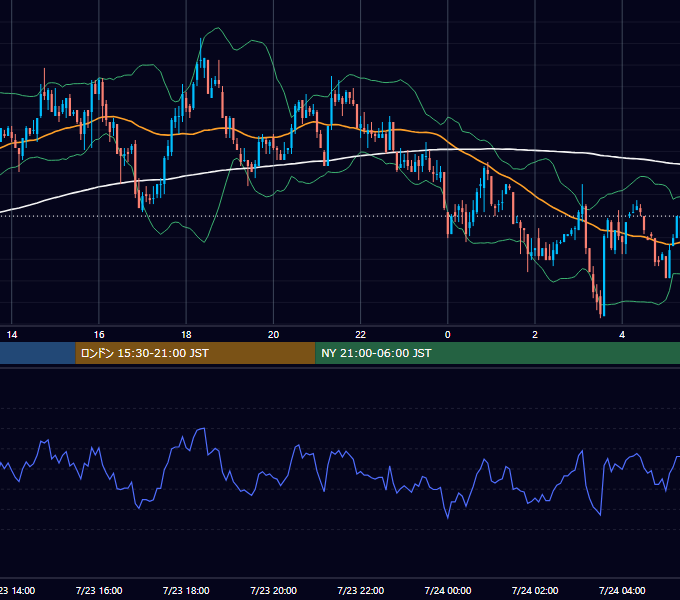The image size is (680, 600).
Task: Click the 7/23 18:00 time label
Action: click(x=186, y=590)
